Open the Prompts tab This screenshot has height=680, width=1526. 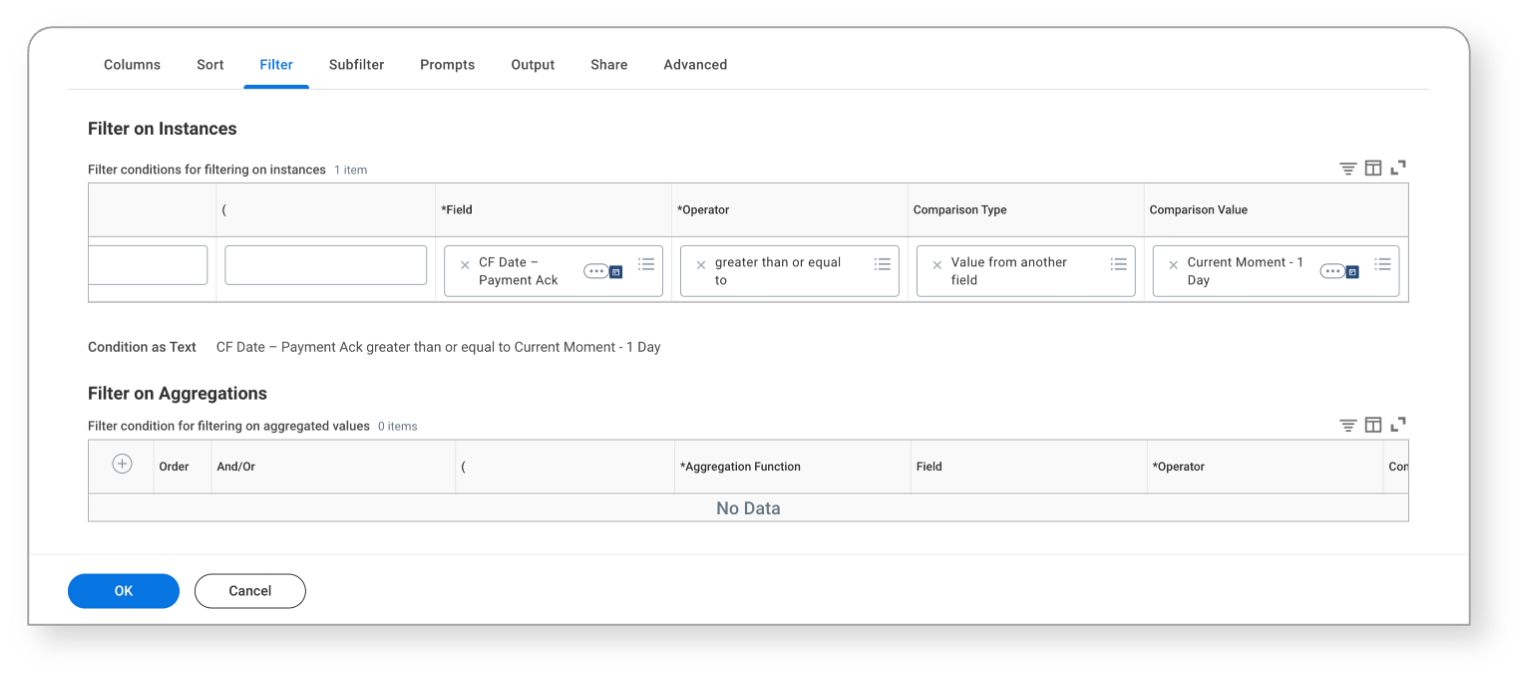point(447,65)
